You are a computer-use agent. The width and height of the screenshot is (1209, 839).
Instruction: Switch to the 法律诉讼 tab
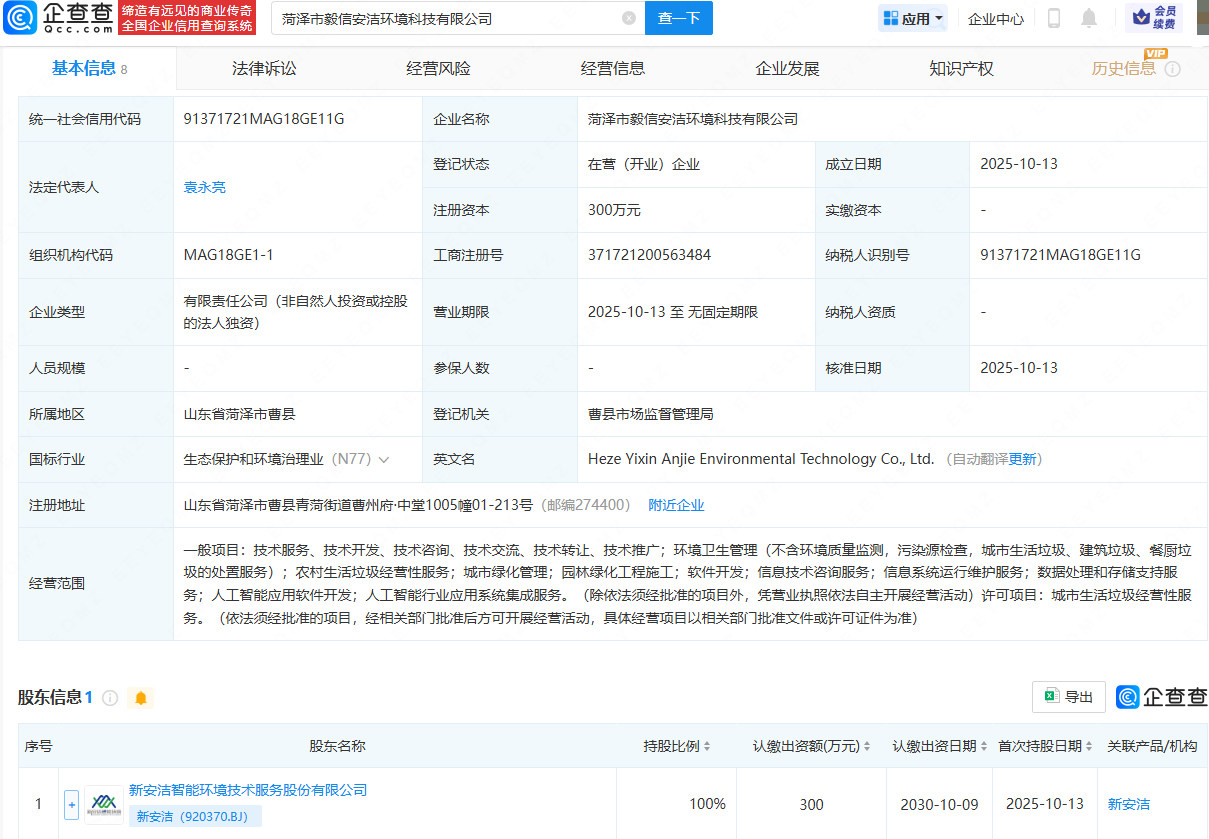(264, 69)
